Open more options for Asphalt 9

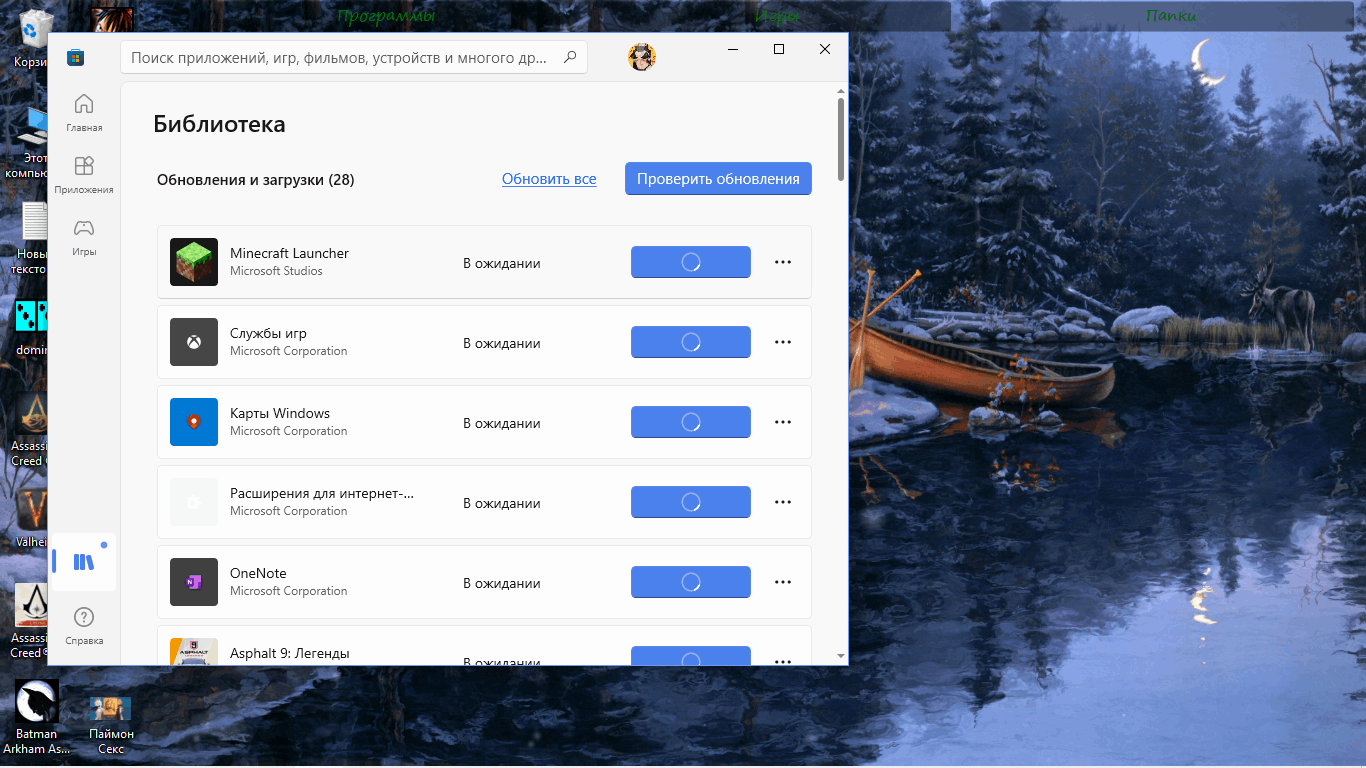783,660
